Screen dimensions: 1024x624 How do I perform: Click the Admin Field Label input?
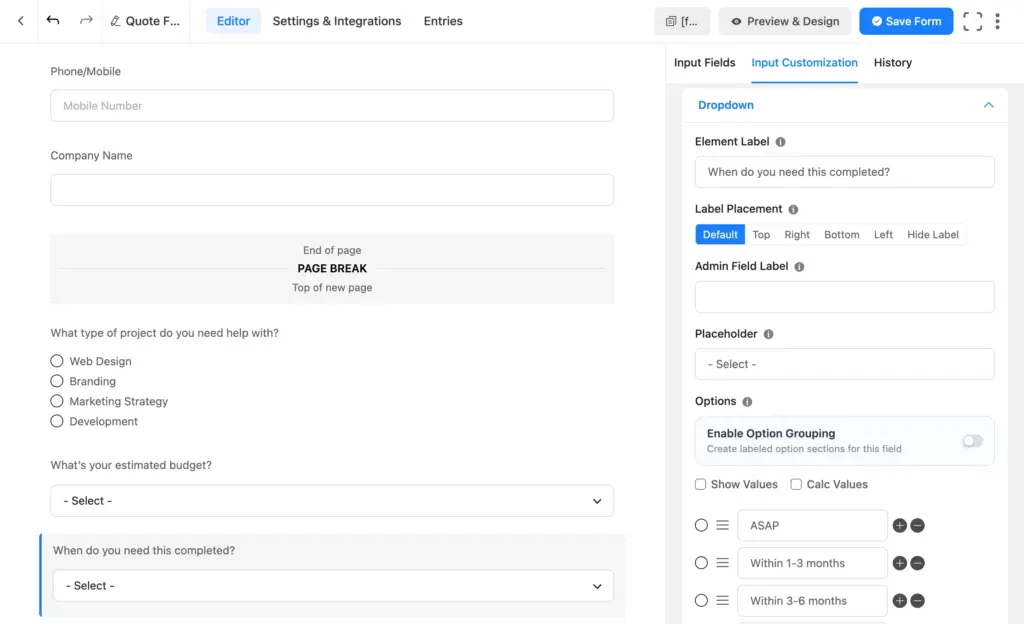click(844, 297)
